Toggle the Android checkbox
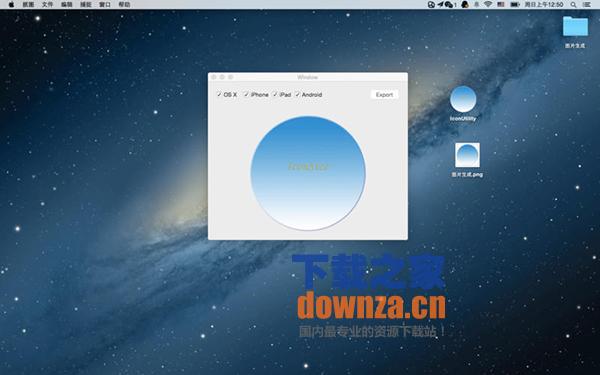The height and width of the screenshot is (375, 600). (297, 95)
